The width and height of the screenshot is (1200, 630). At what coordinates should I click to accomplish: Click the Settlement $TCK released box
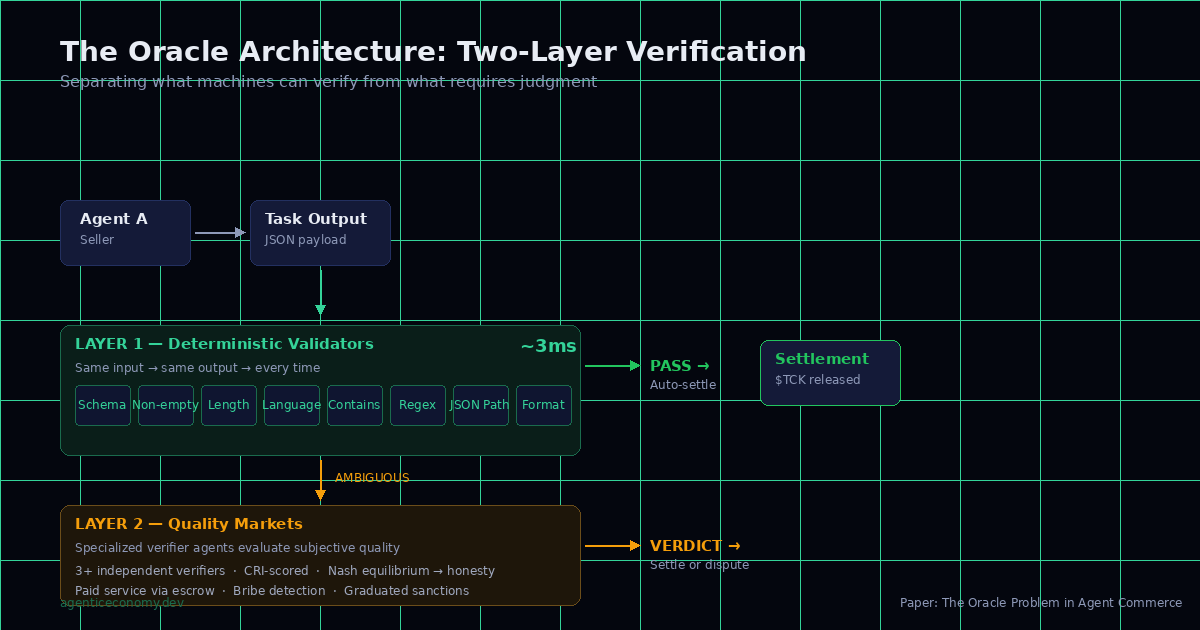click(x=830, y=372)
